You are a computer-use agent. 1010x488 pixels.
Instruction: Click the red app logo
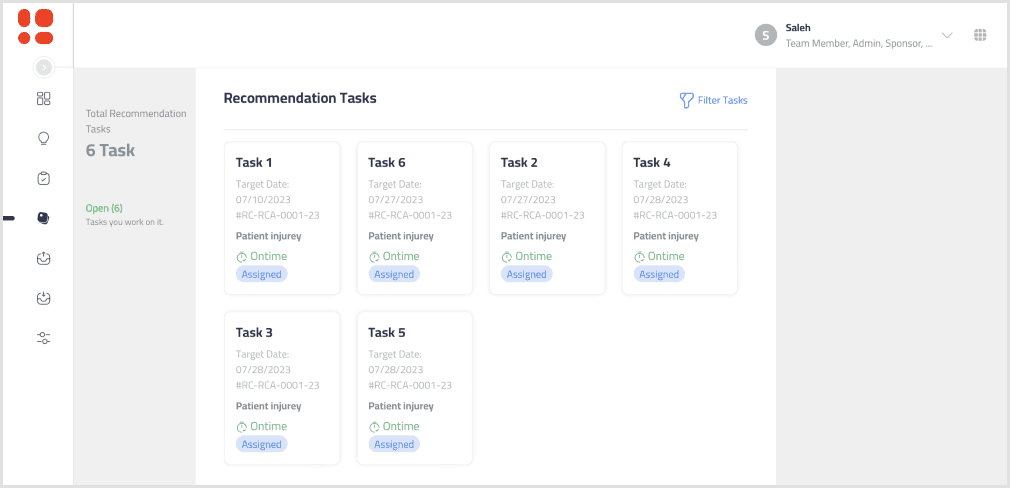tap(35, 27)
